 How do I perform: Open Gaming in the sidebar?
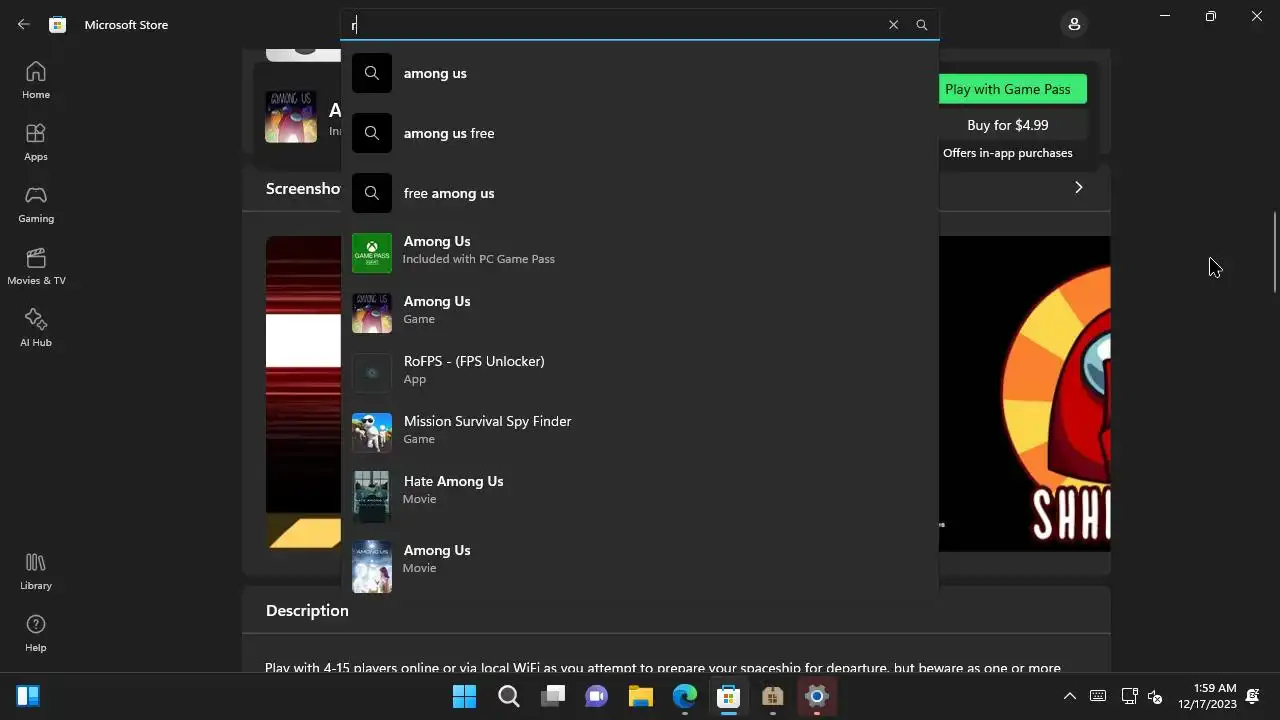click(x=36, y=204)
